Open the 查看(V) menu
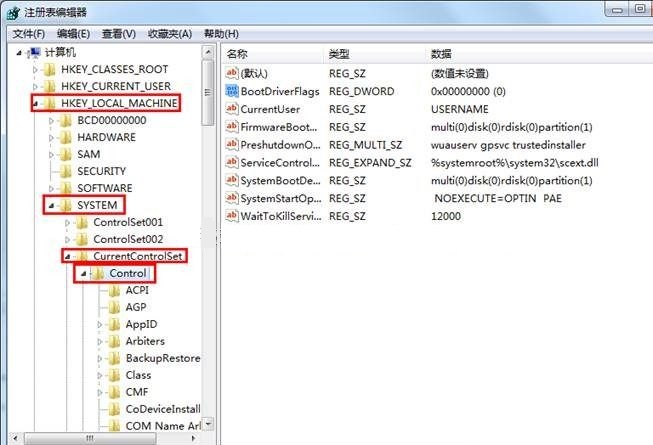 pos(119,34)
